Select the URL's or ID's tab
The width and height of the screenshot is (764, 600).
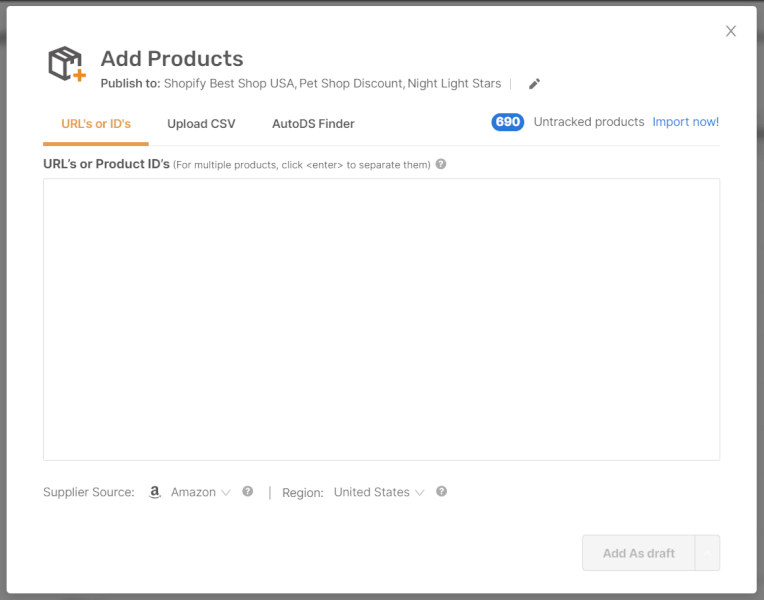[96, 124]
